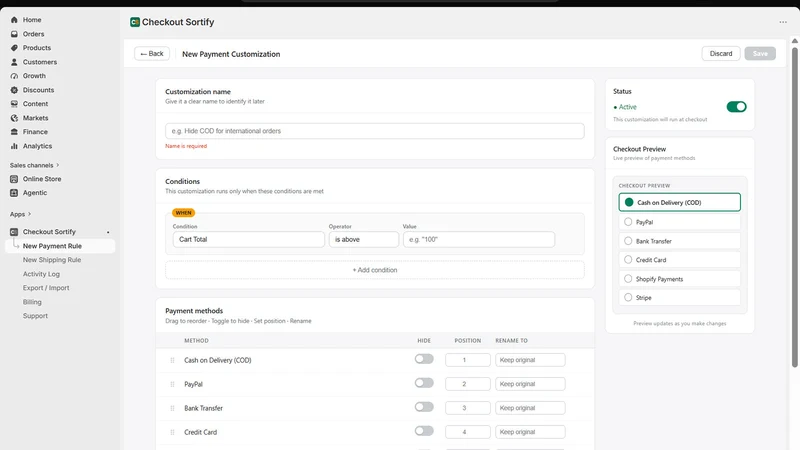Click the Analytics bar chart icon

pos(14,146)
